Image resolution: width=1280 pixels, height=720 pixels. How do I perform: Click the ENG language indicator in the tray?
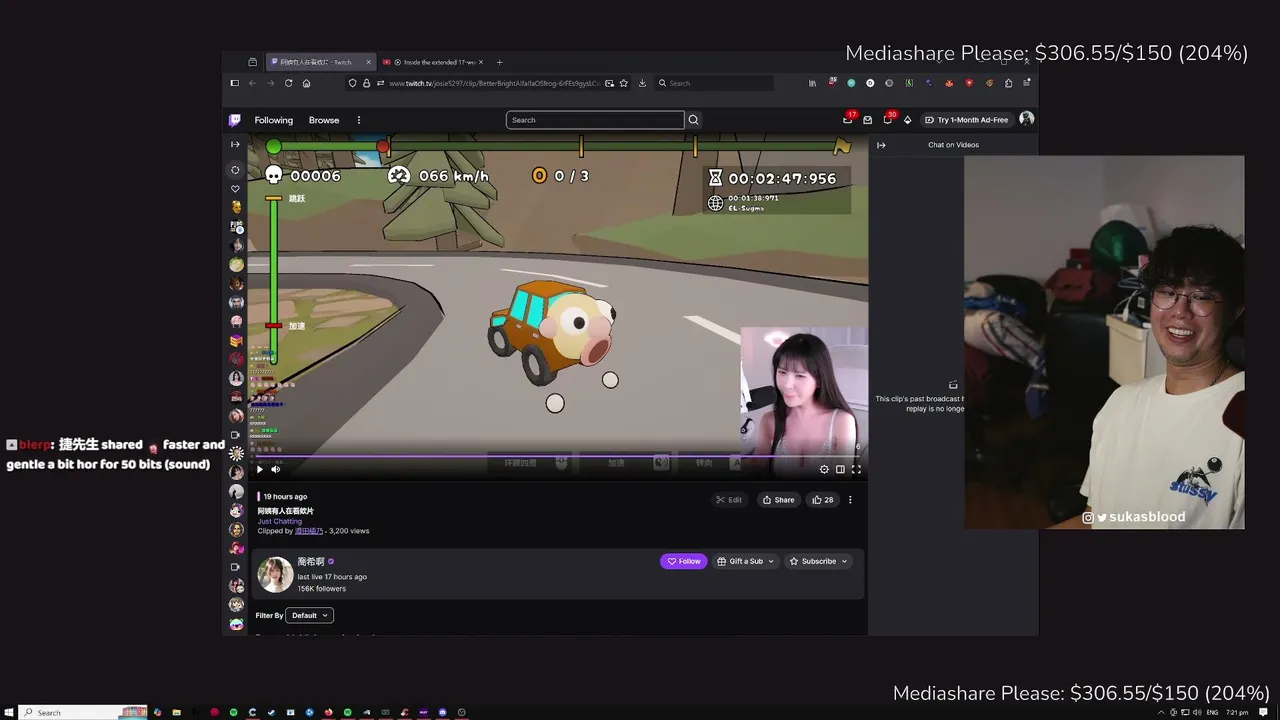click(x=1213, y=712)
